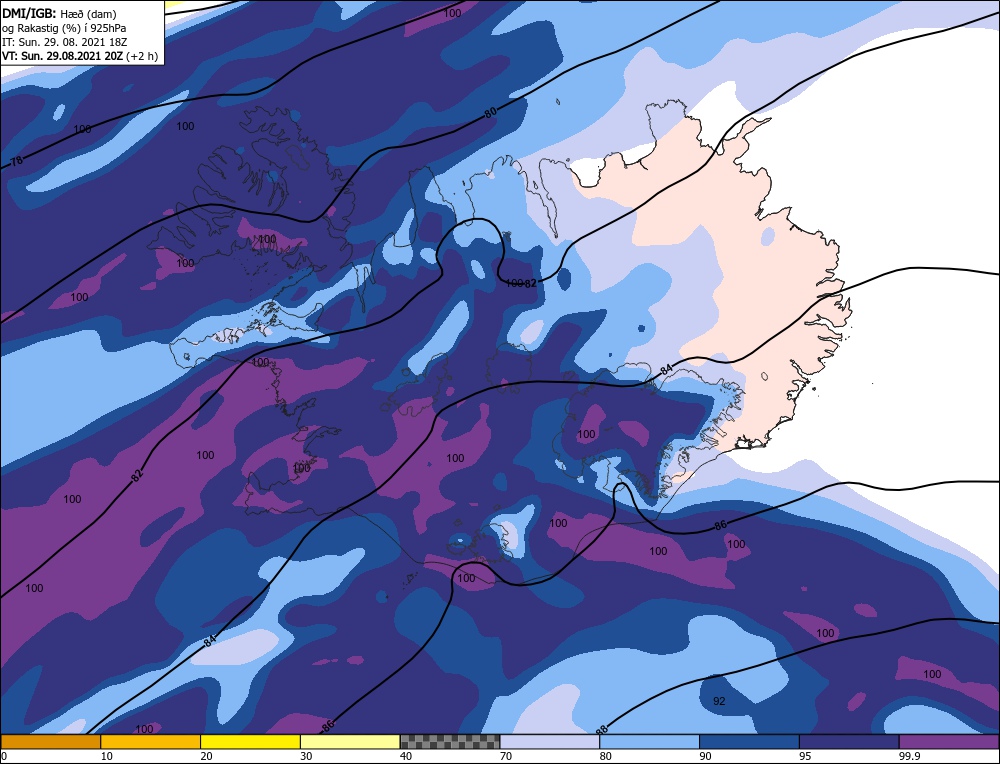Click the 'og Rakastig (%) í 925hPa' line
The height and width of the screenshot is (764, 1000).
(x=64, y=27)
